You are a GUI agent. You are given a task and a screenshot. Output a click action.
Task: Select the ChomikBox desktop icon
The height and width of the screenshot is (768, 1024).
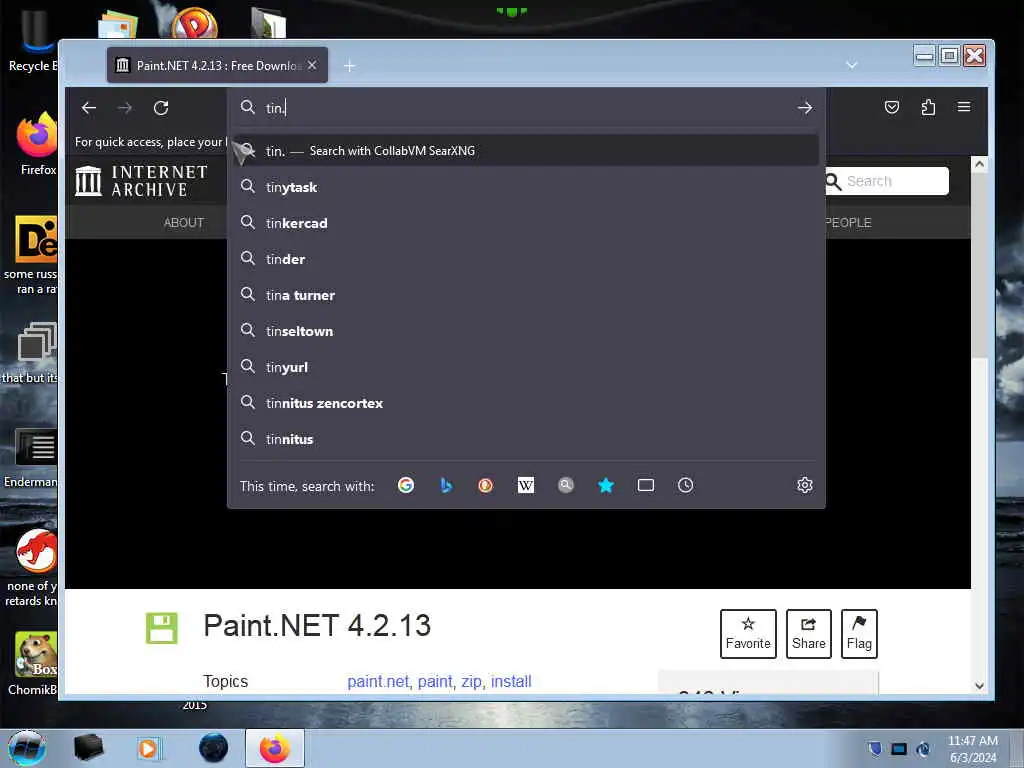[x=34, y=664]
